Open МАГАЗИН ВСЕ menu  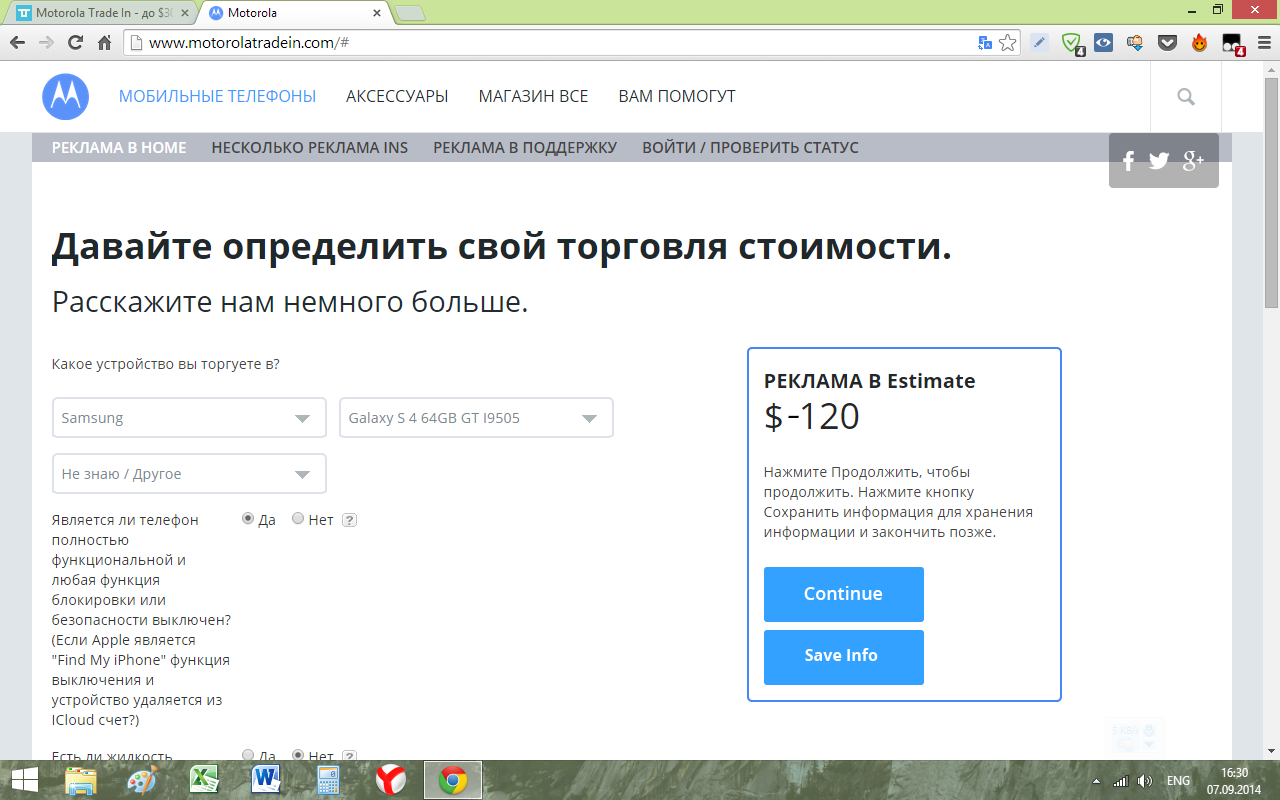click(533, 97)
